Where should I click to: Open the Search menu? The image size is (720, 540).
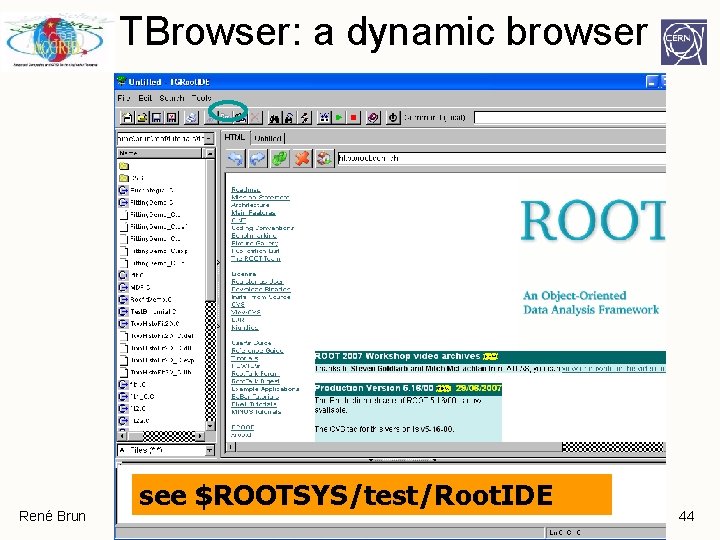click(172, 98)
